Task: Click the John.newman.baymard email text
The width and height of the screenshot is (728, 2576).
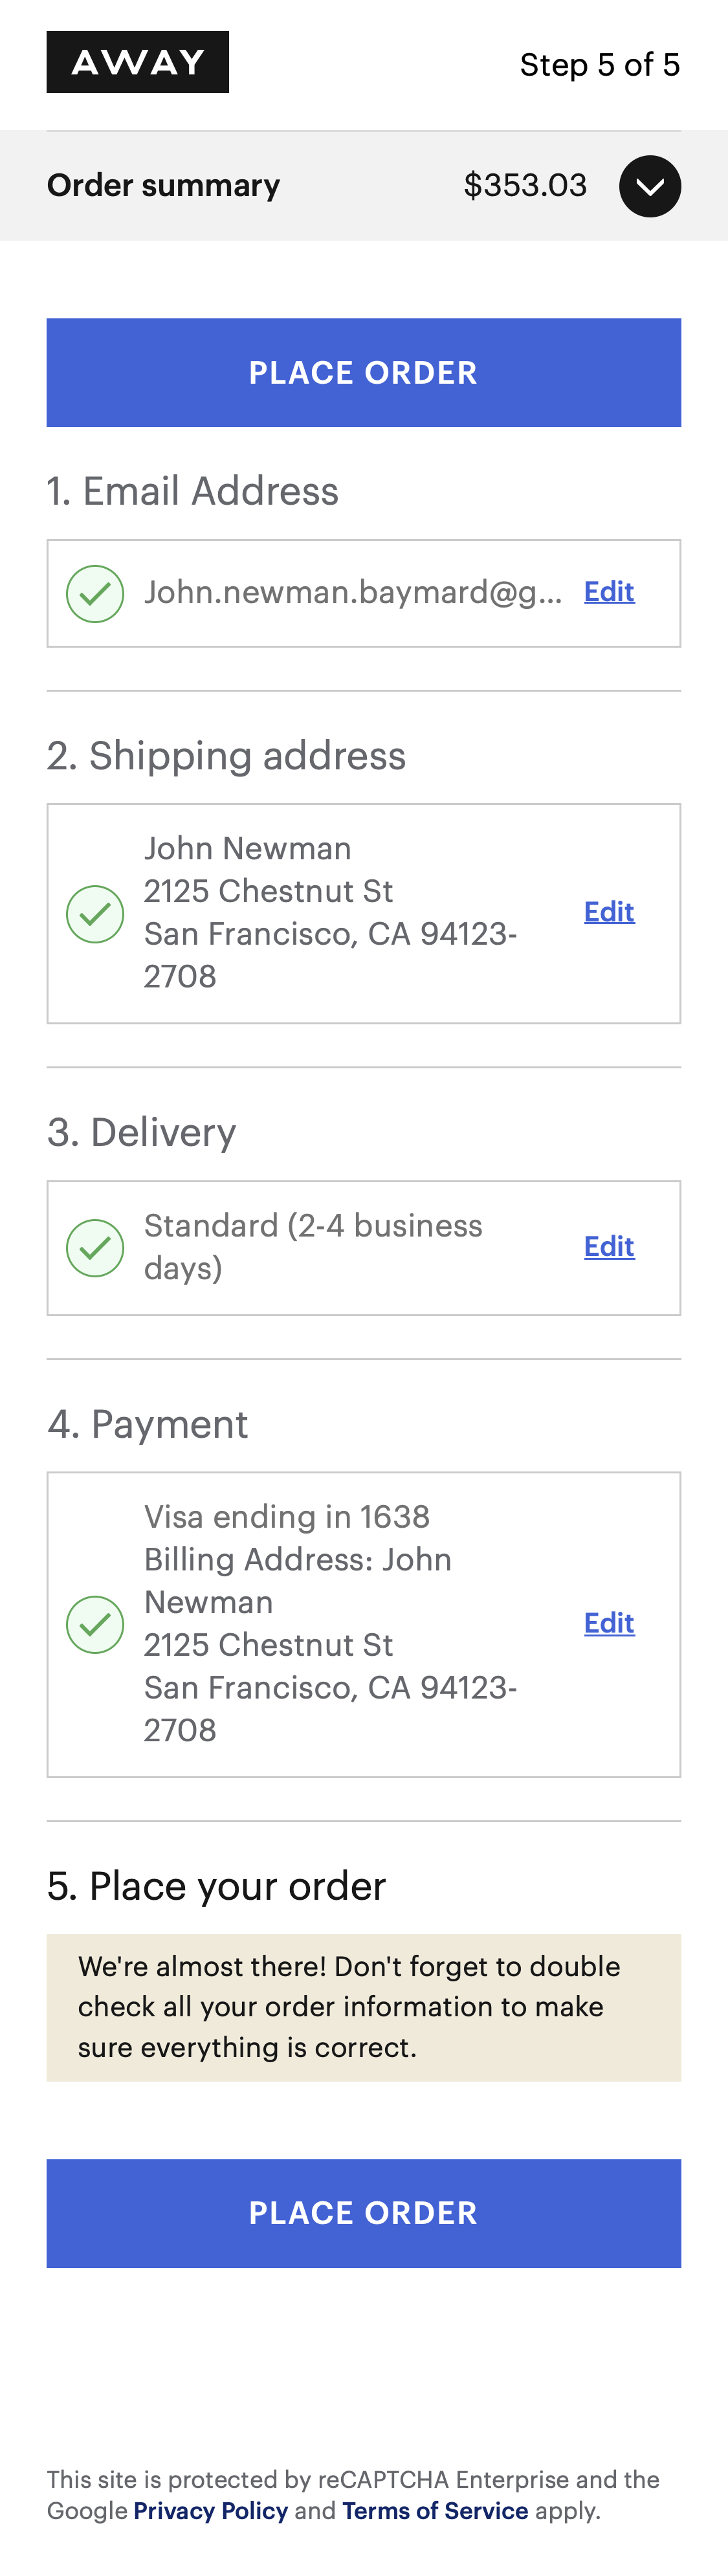Action: (352, 592)
